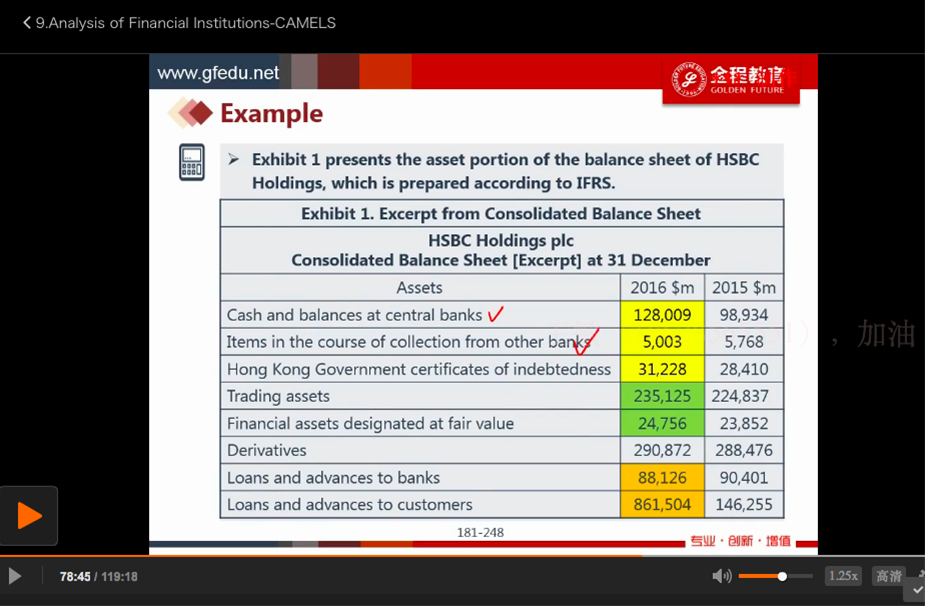
Task: Click the '2016 $m' column header
Action: click(662, 287)
